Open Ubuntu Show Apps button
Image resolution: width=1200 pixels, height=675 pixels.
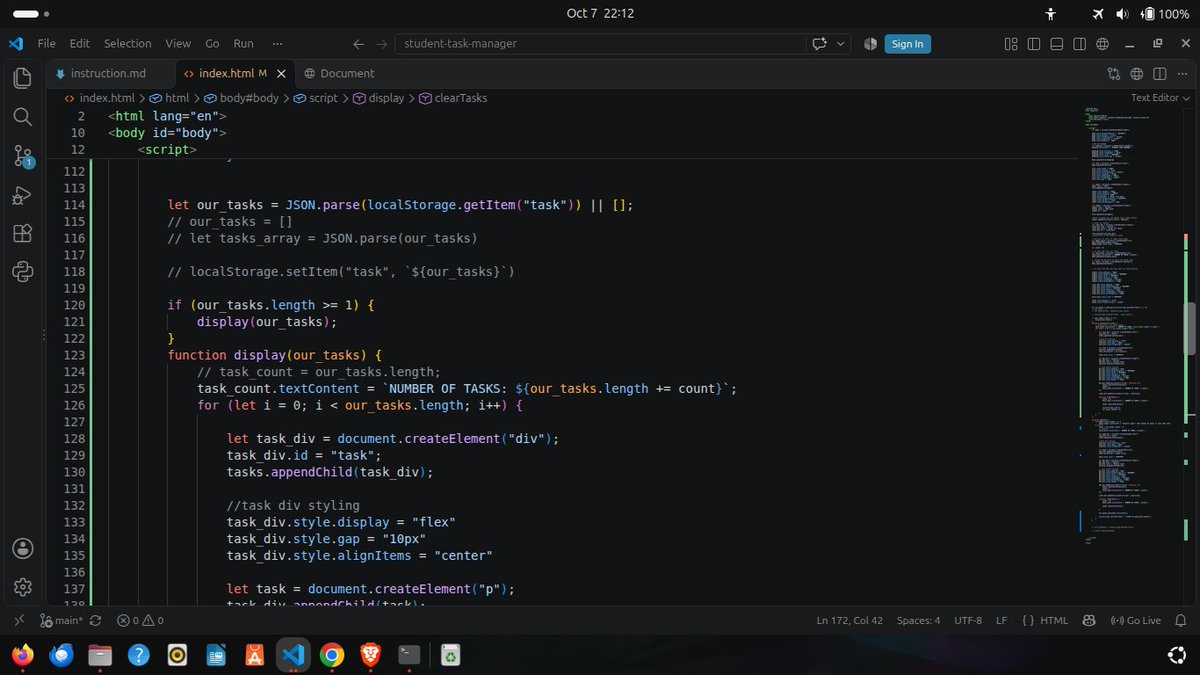1176,655
